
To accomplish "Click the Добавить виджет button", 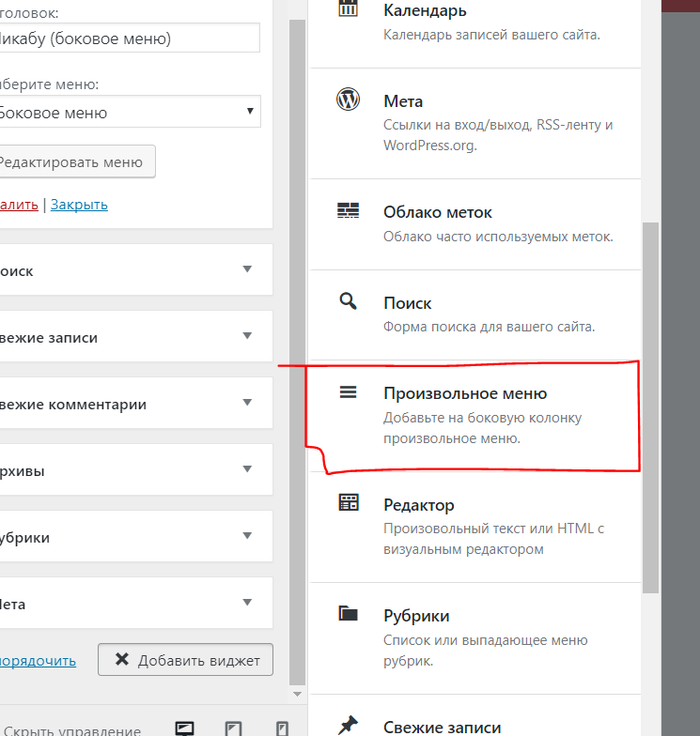I will click(185, 660).
